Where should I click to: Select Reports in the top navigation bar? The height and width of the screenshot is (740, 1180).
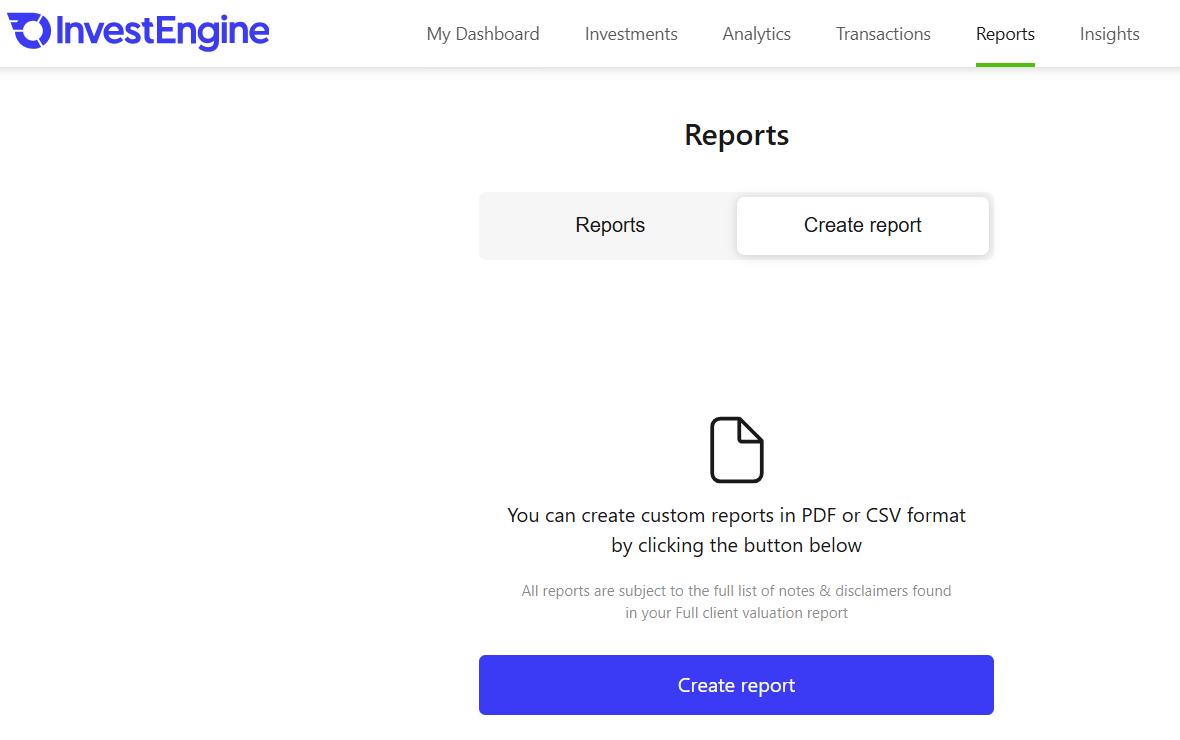tap(1005, 34)
